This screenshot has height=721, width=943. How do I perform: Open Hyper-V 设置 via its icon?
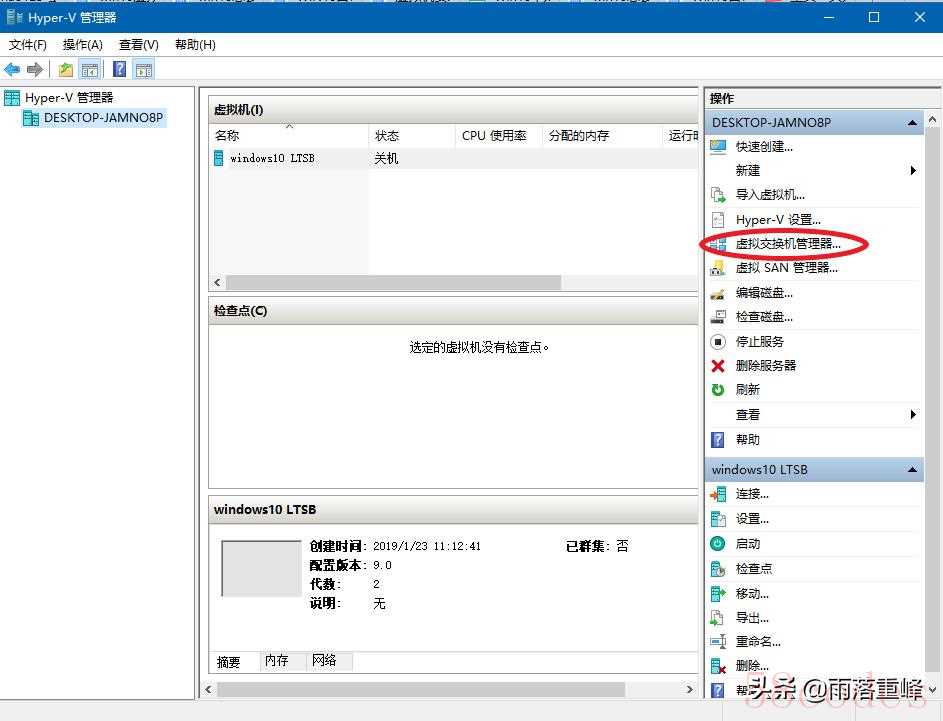[x=718, y=219]
